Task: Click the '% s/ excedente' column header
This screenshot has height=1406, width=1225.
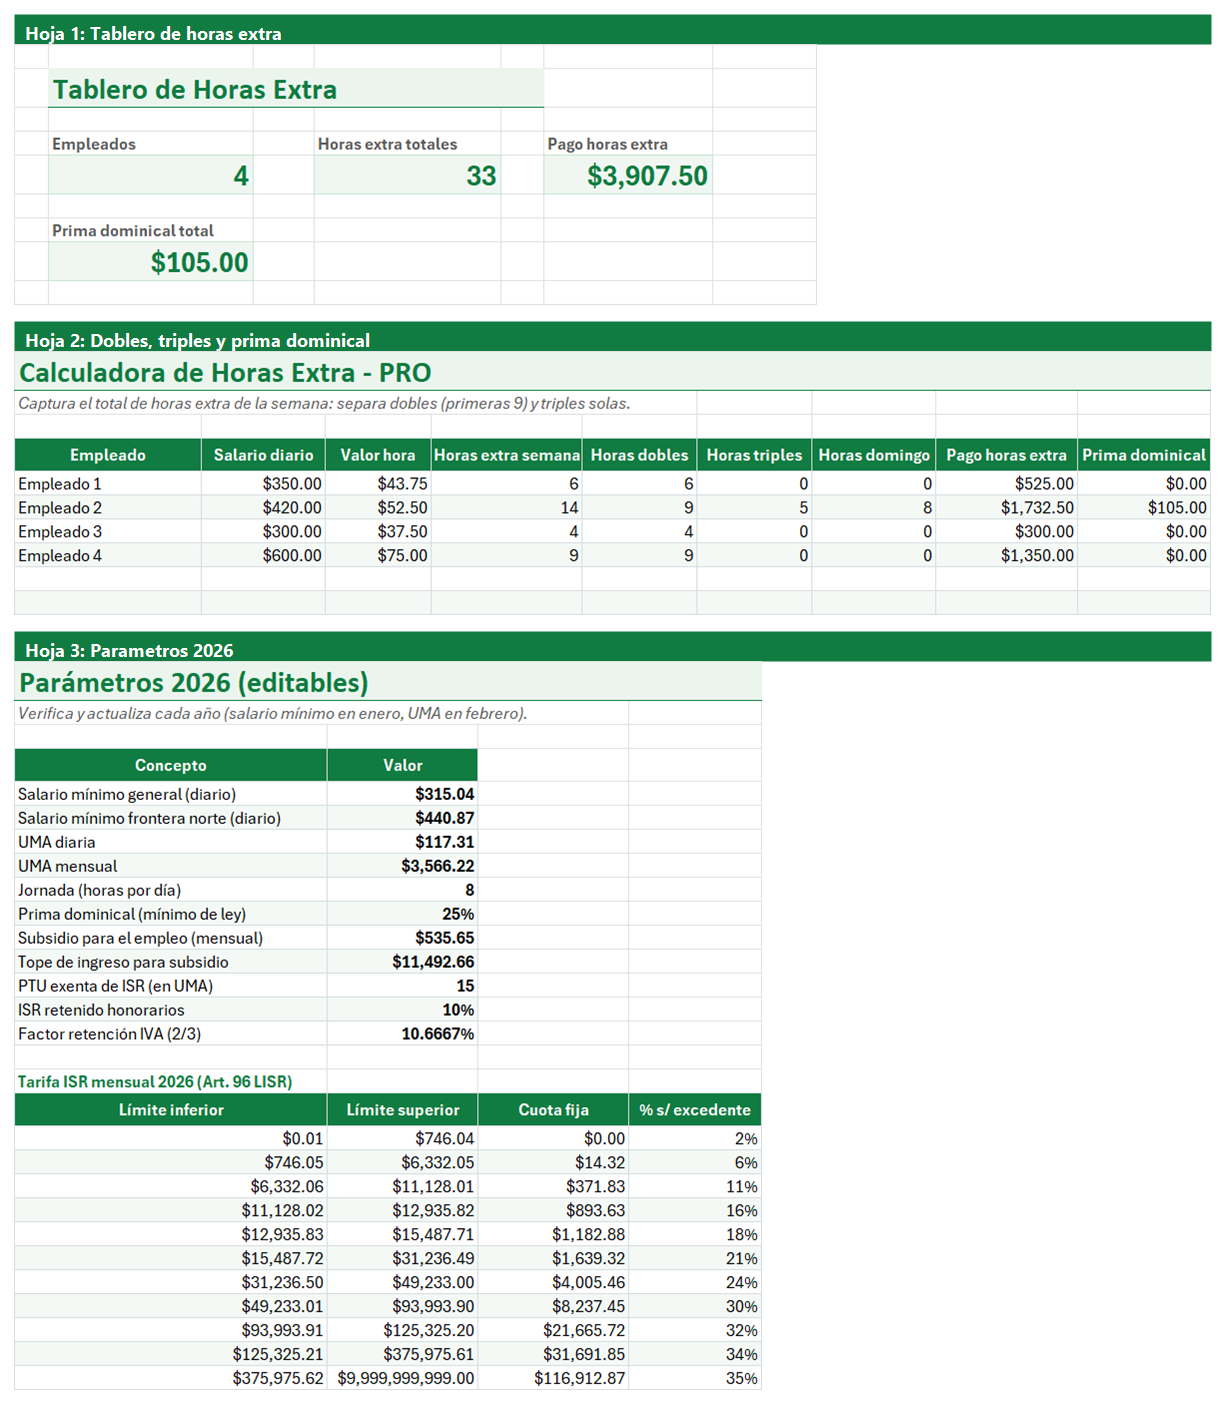Action: click(x=695, y=1110)
